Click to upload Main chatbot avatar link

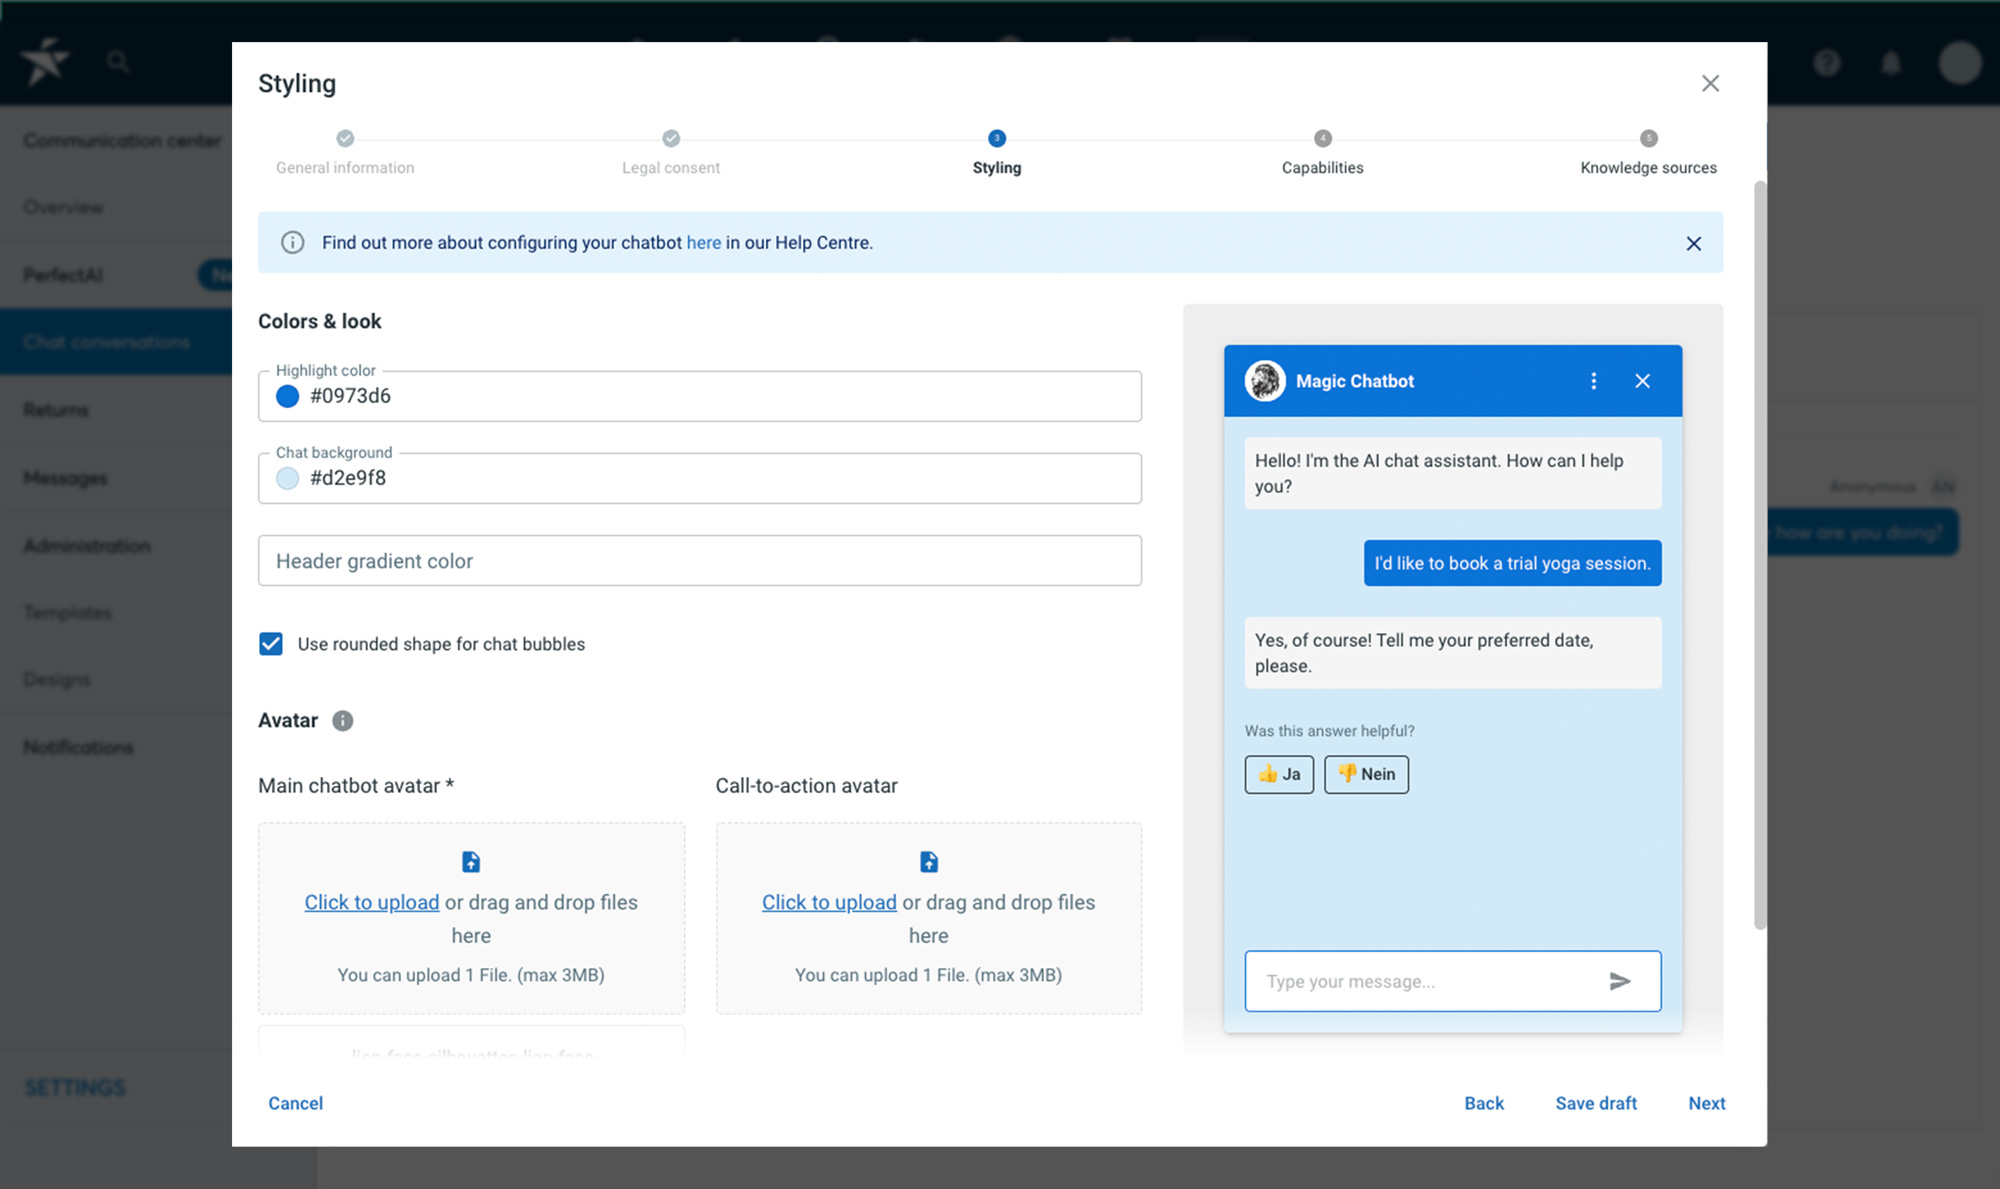click(372, 902)
